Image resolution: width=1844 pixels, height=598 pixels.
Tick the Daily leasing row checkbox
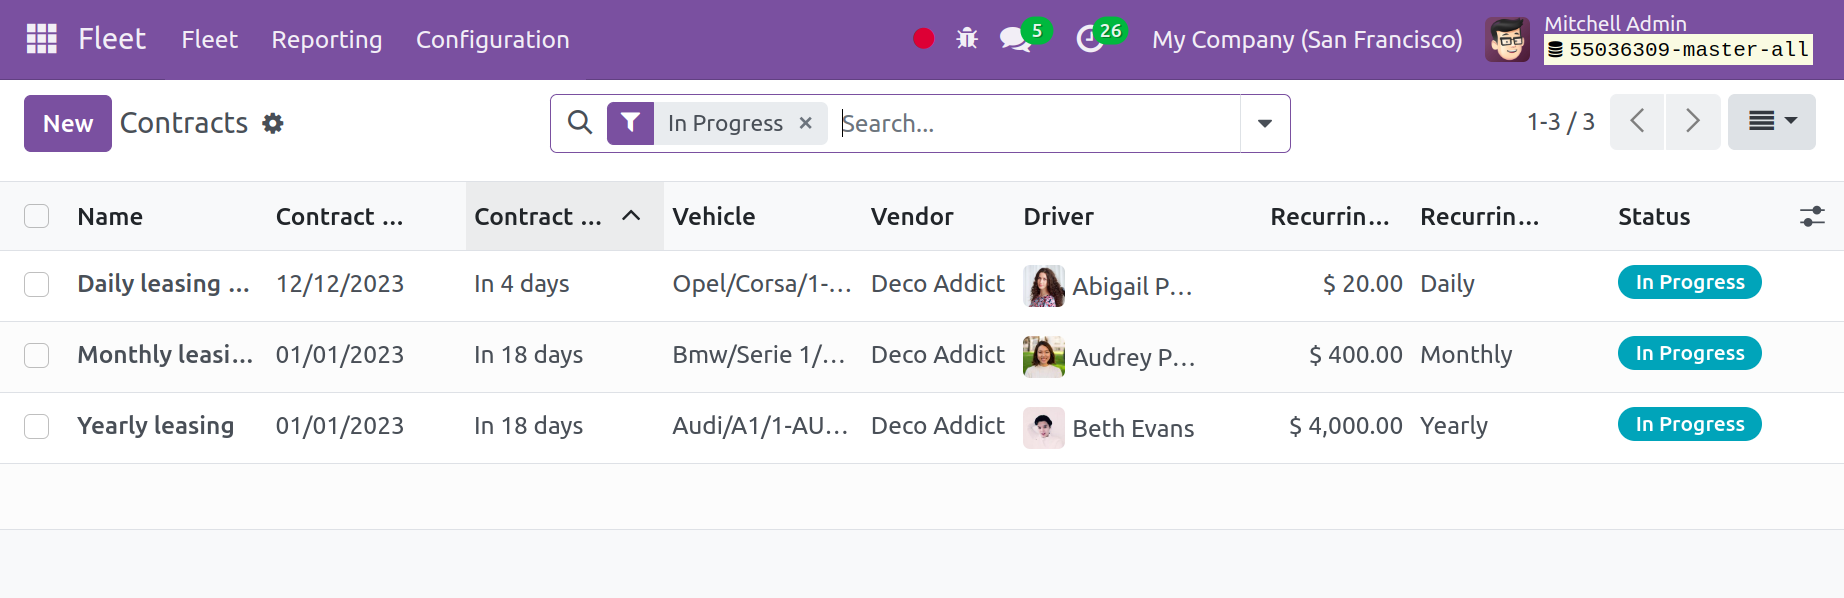click(x=37, y=285)
